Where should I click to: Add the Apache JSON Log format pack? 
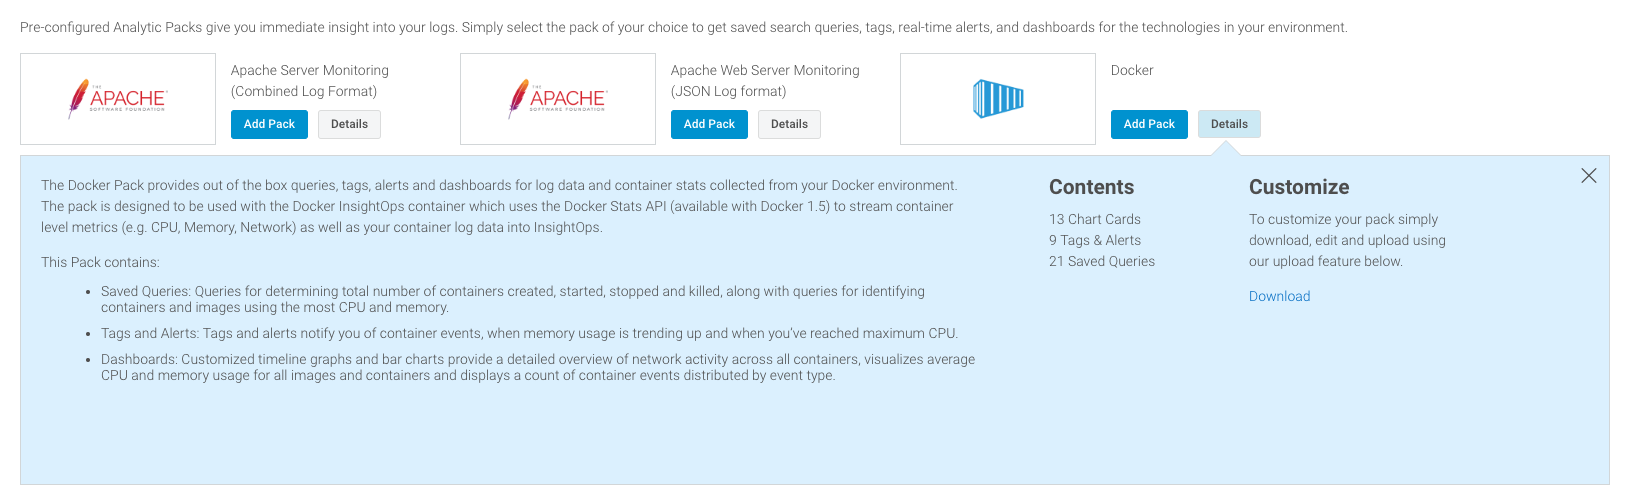coord(709,124)
